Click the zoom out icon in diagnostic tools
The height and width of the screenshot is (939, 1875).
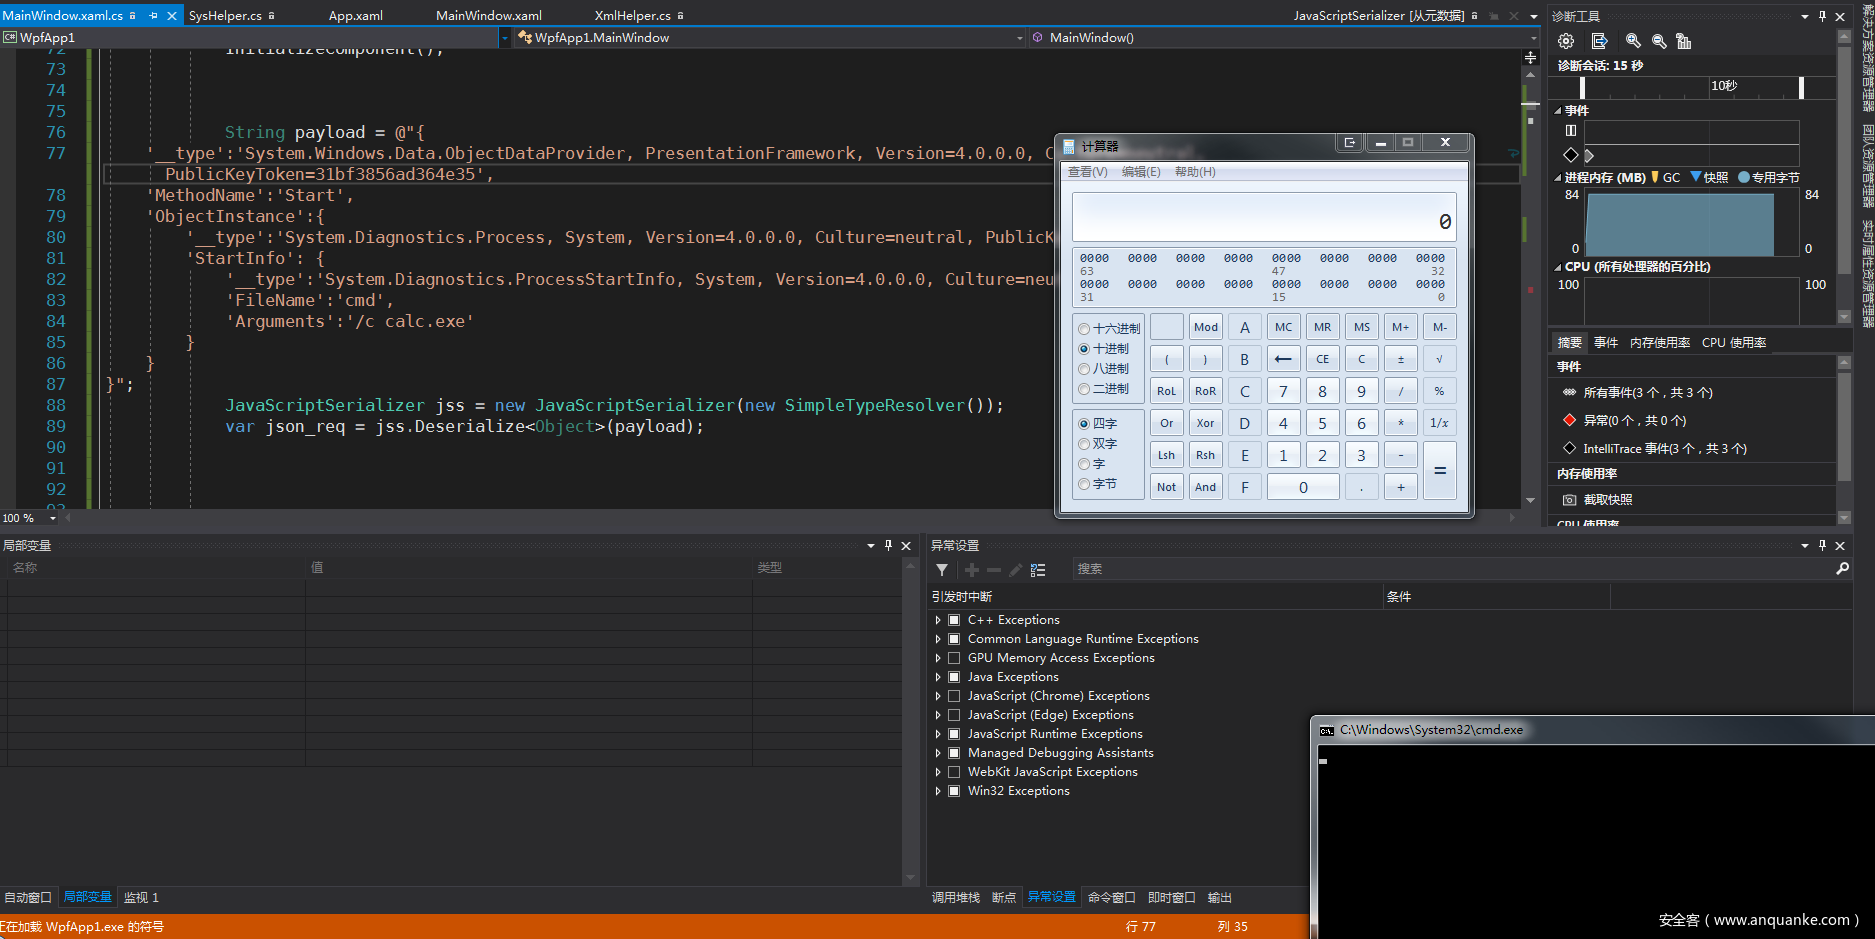[x=1659, y=41]
